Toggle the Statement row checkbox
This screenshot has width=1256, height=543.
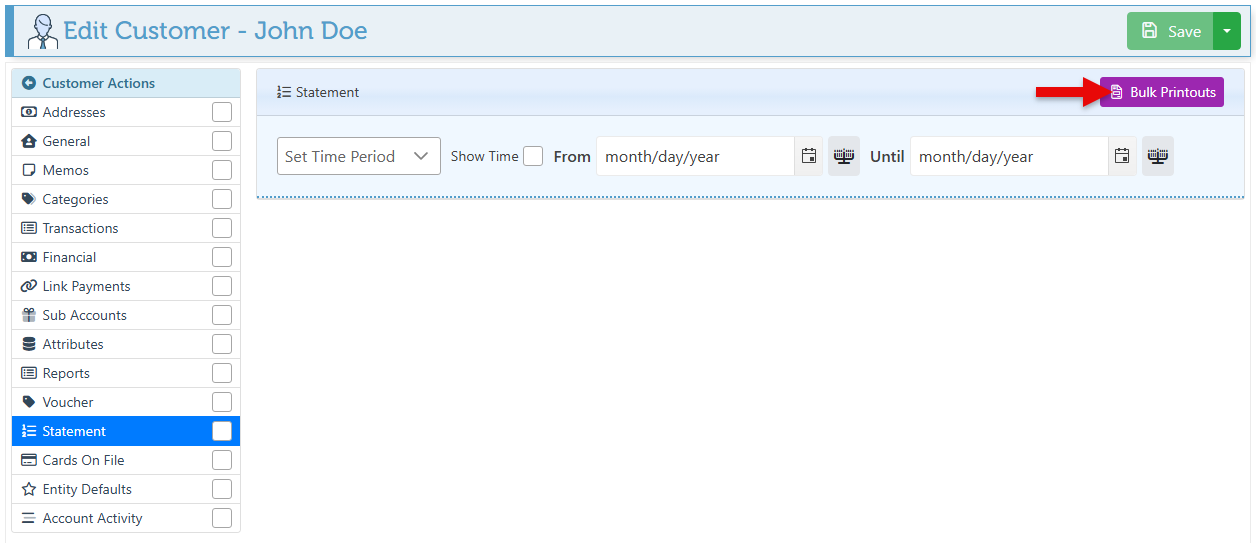(222, 431)
